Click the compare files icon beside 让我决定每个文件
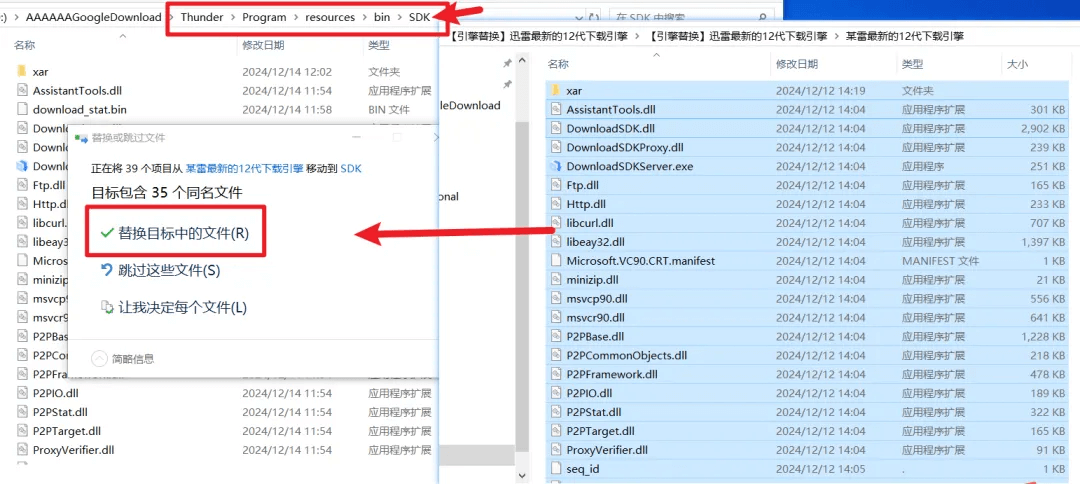Viewport: 1080px width, 484px height. [x=107, y=308]
